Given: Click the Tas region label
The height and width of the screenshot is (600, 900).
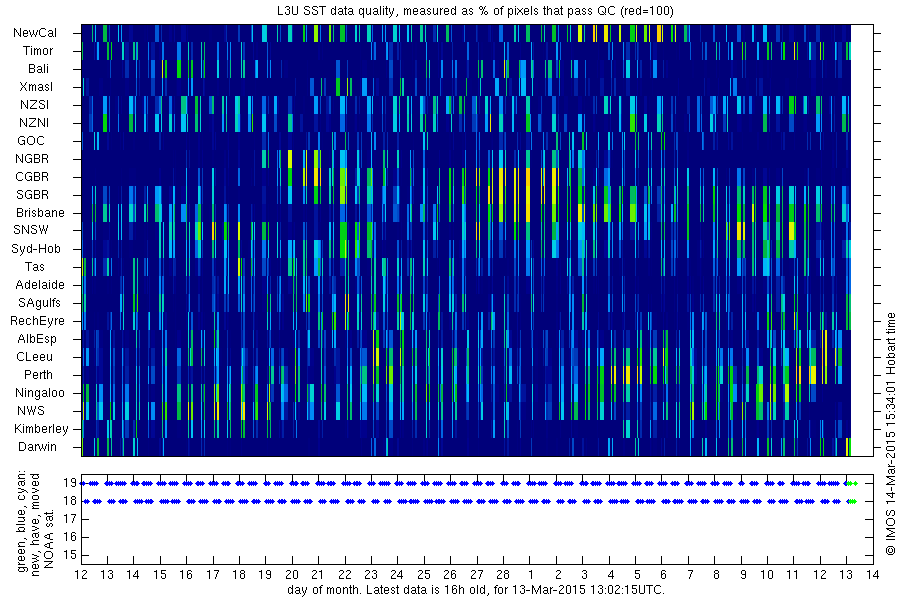Looking at the screenshot, I should pyautogui.click(x=34, y=266).
